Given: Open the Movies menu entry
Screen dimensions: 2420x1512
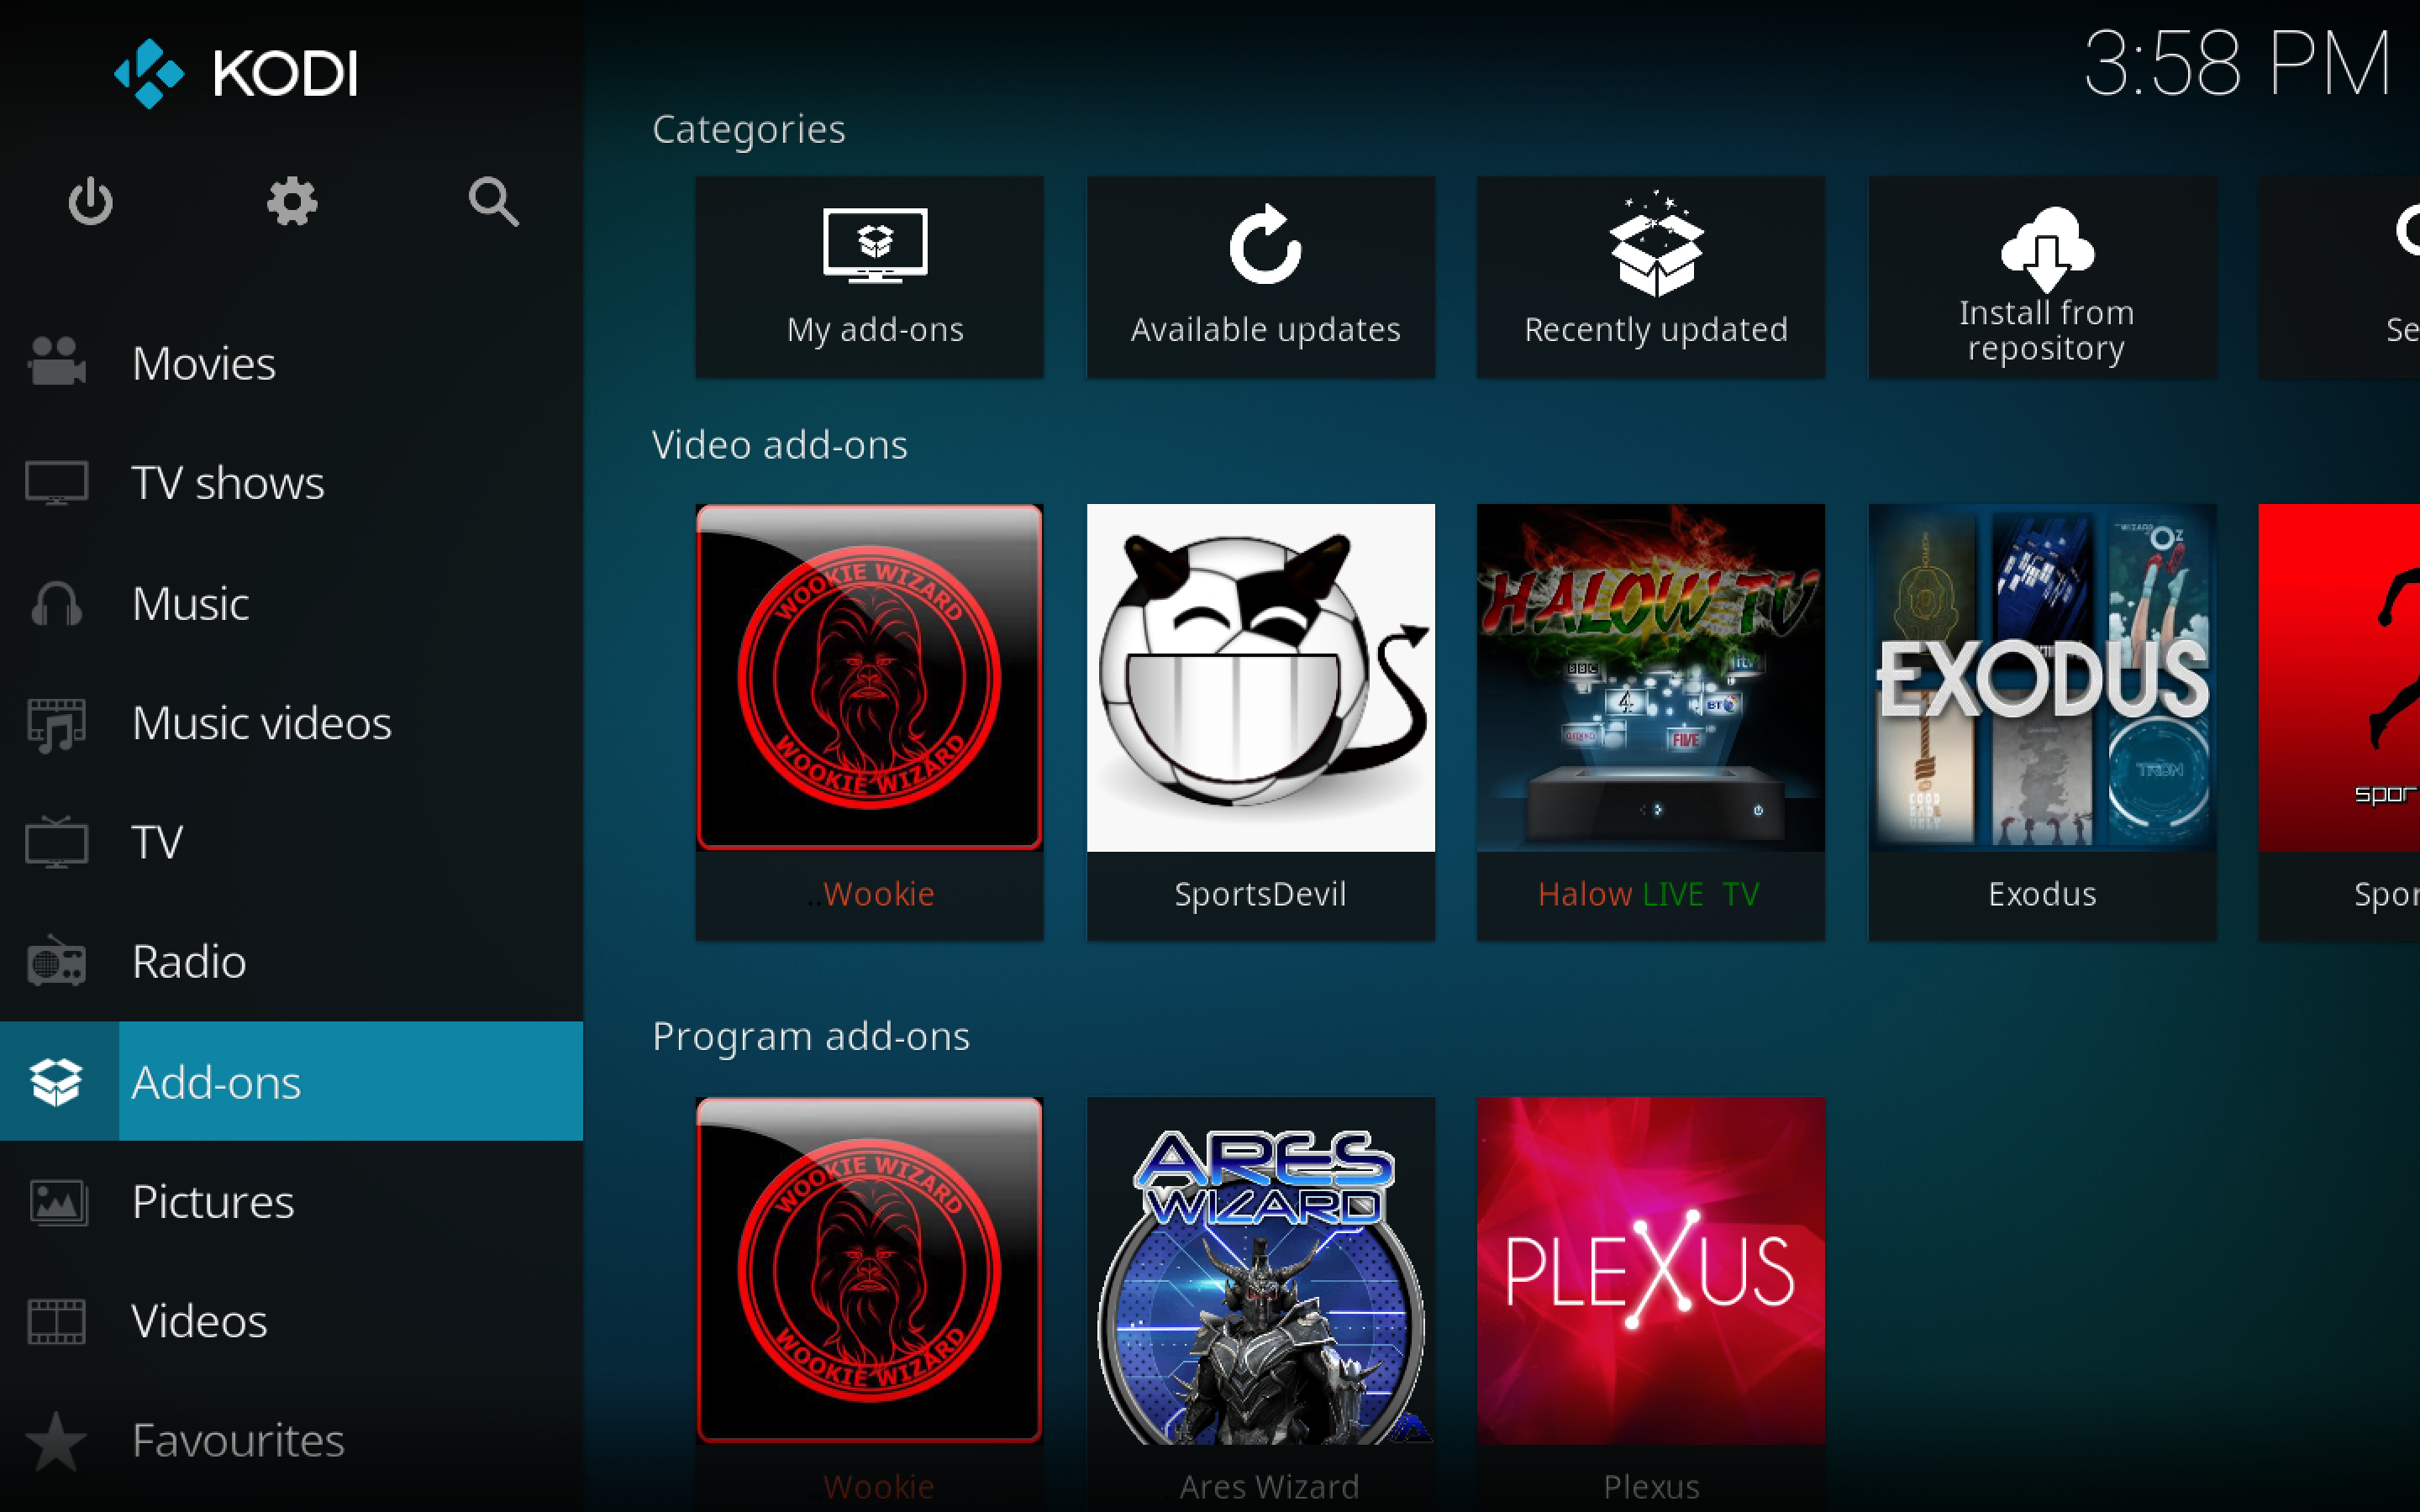Looking at the screenshot, I should coord(291,362).
